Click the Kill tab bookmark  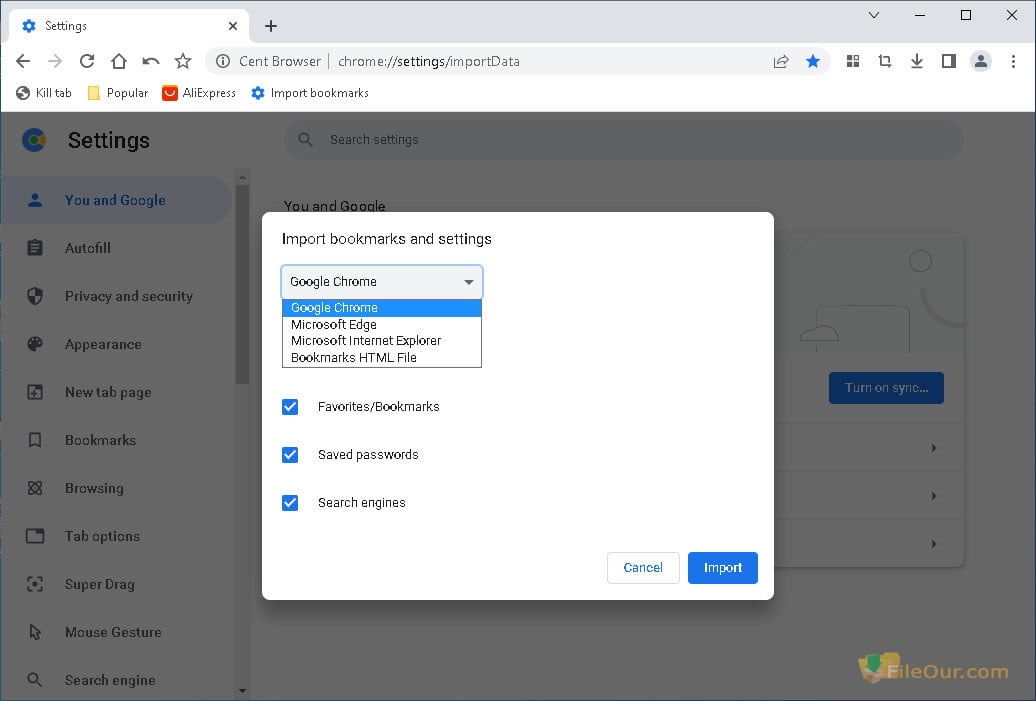44,93
